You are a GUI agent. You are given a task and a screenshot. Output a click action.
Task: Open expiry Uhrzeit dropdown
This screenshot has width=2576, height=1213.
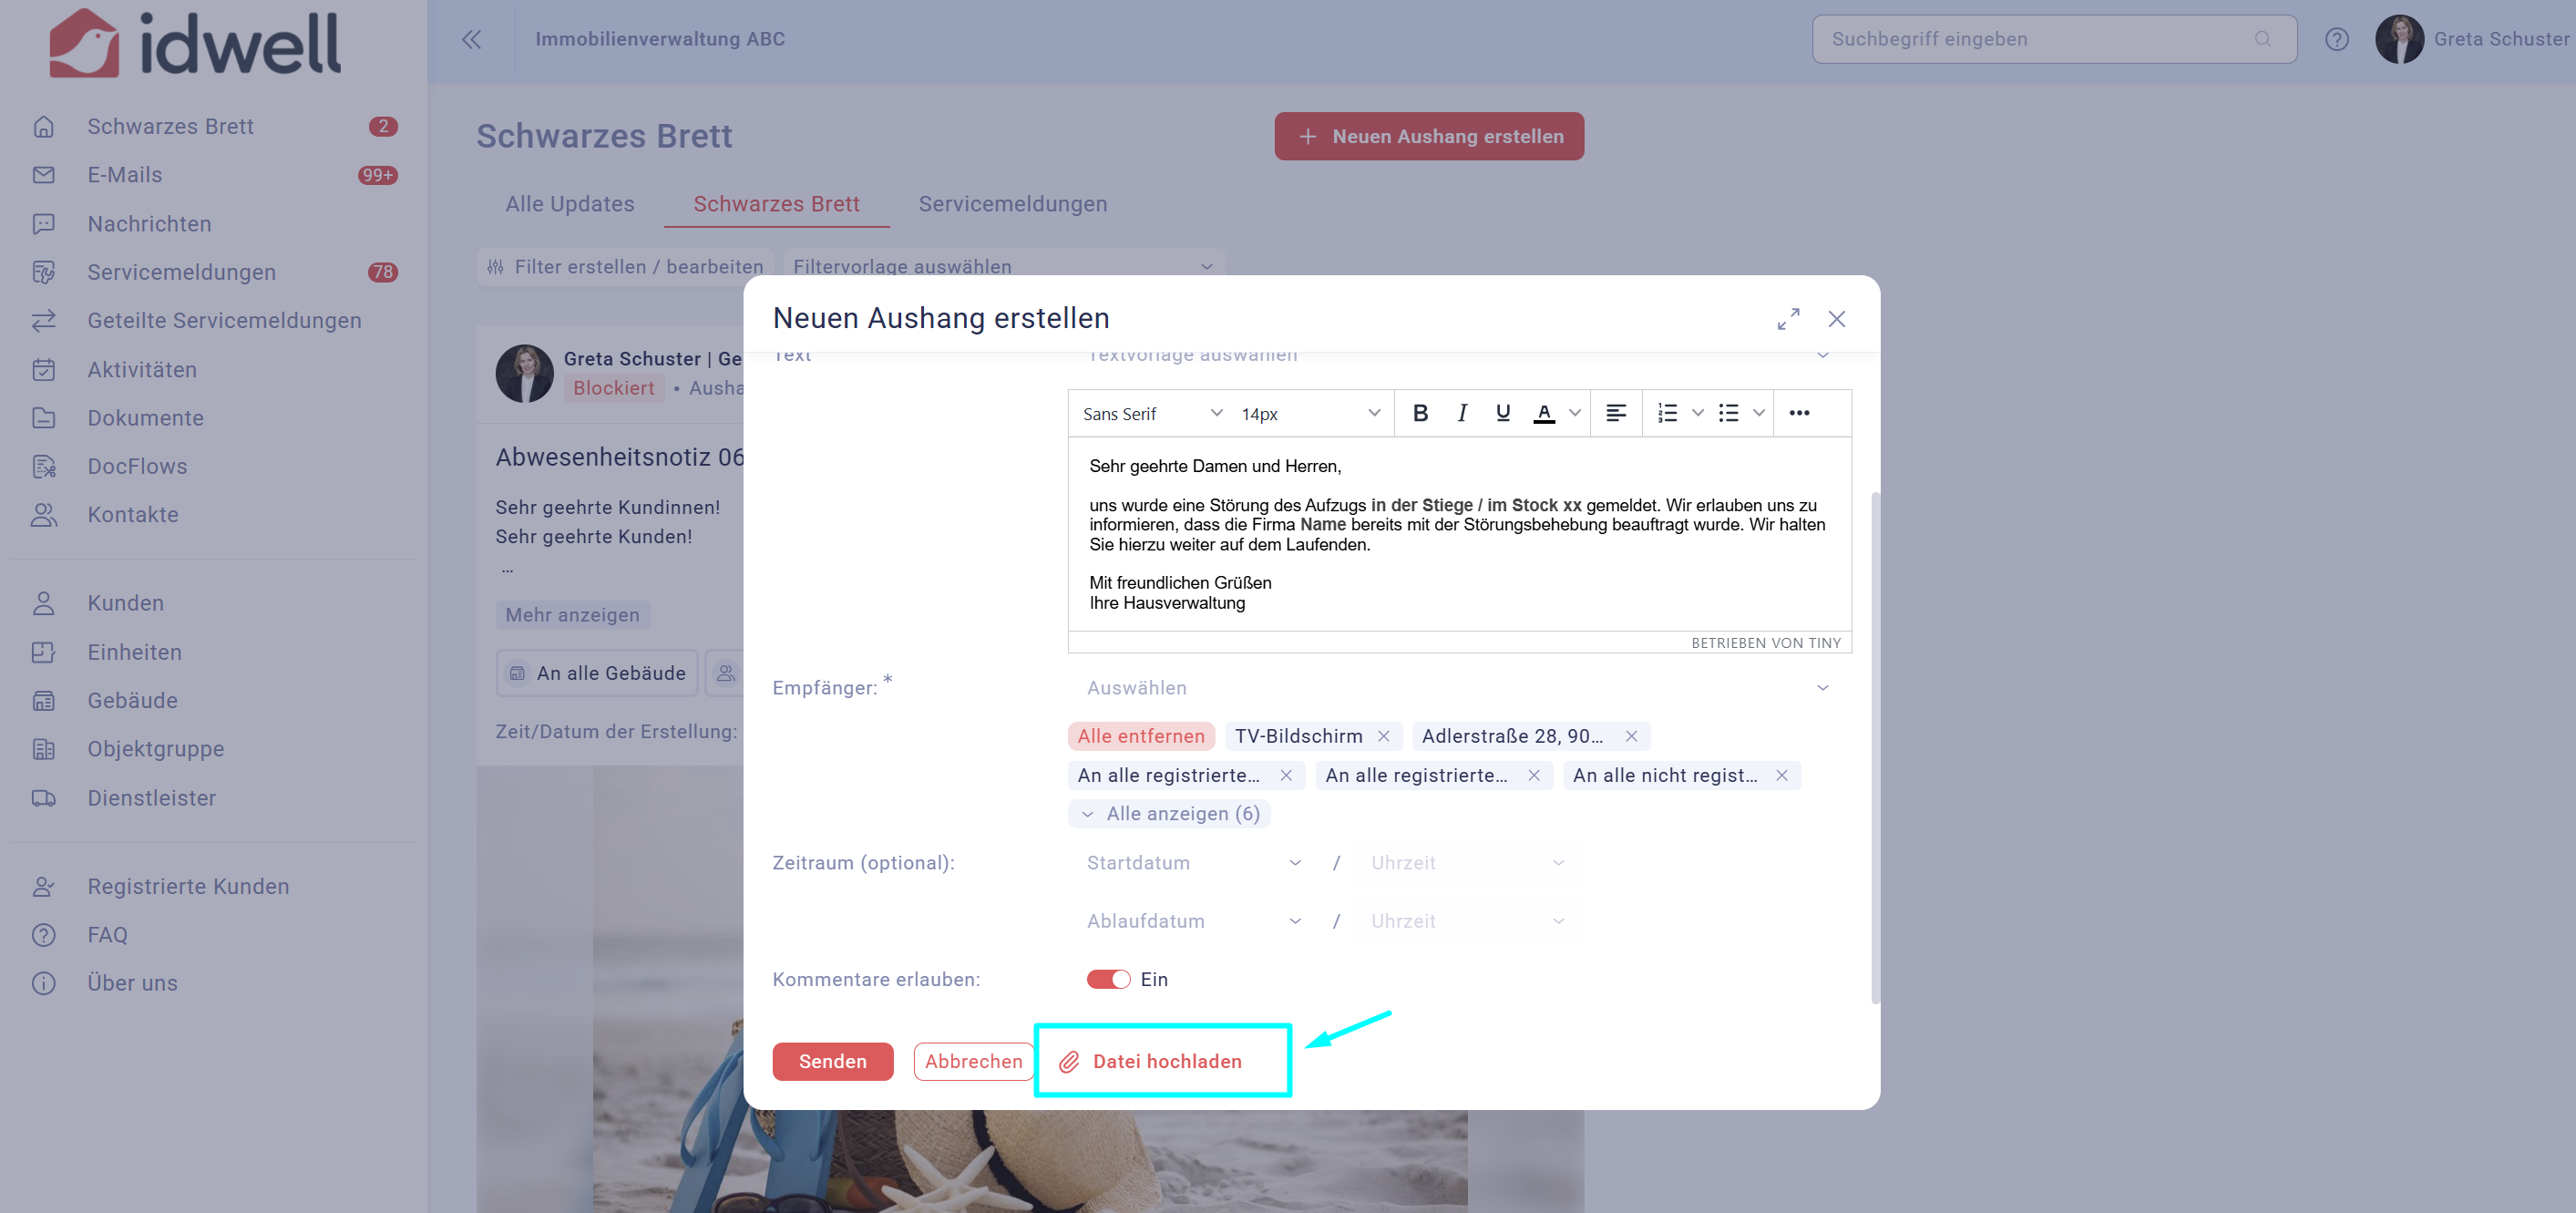point(1467,921)
